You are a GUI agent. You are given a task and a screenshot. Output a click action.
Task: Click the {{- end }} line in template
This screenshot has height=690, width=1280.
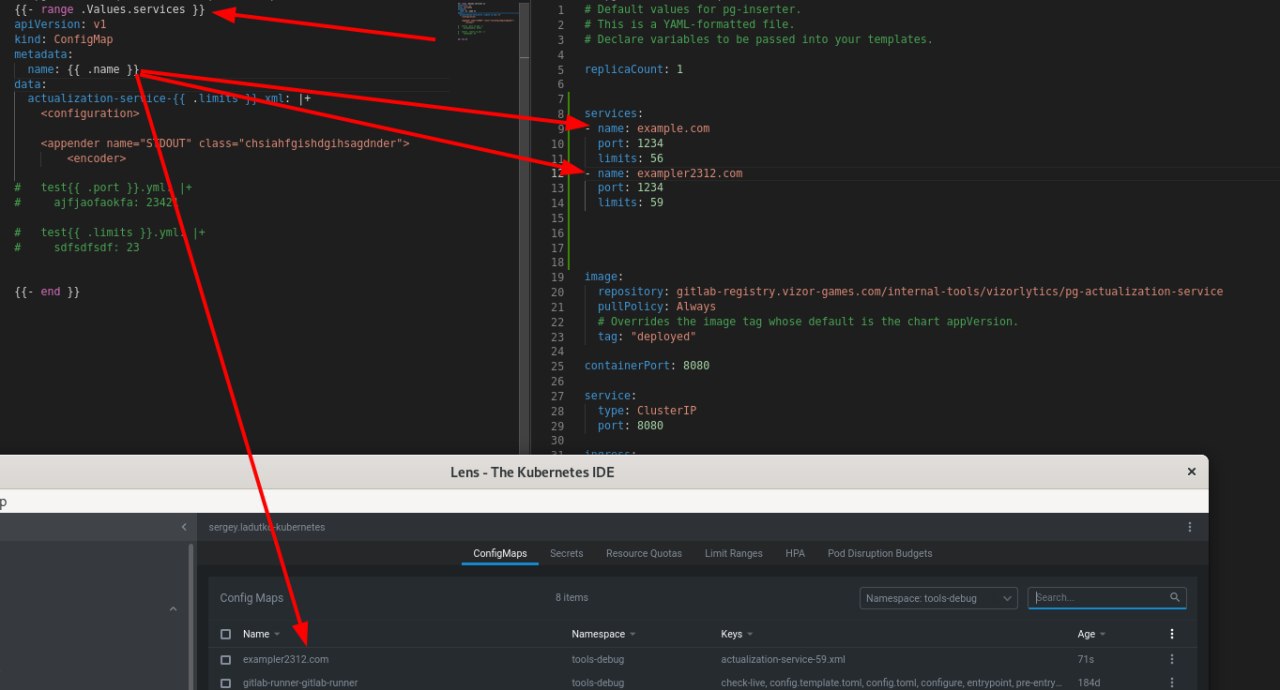47,292
